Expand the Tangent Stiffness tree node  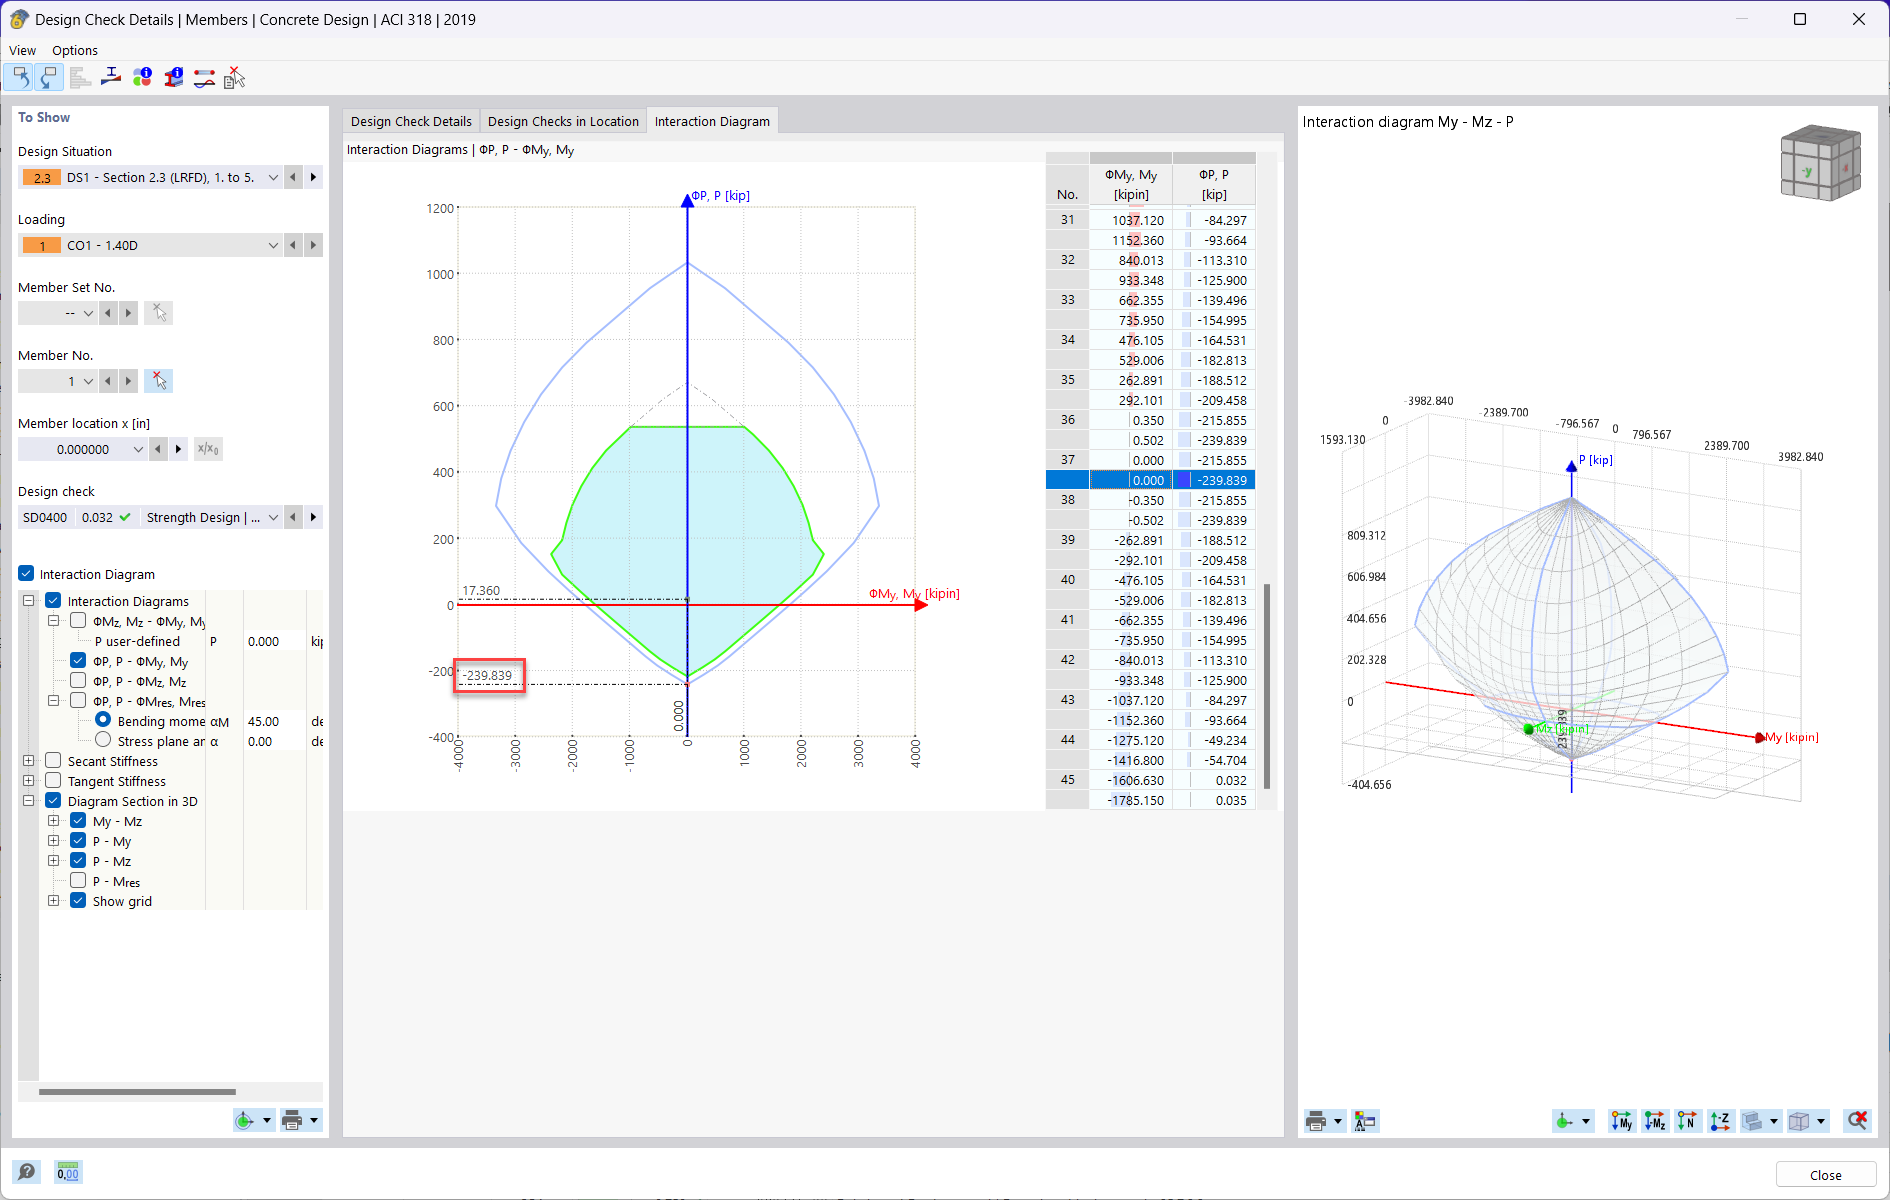(x=28, y=781)
